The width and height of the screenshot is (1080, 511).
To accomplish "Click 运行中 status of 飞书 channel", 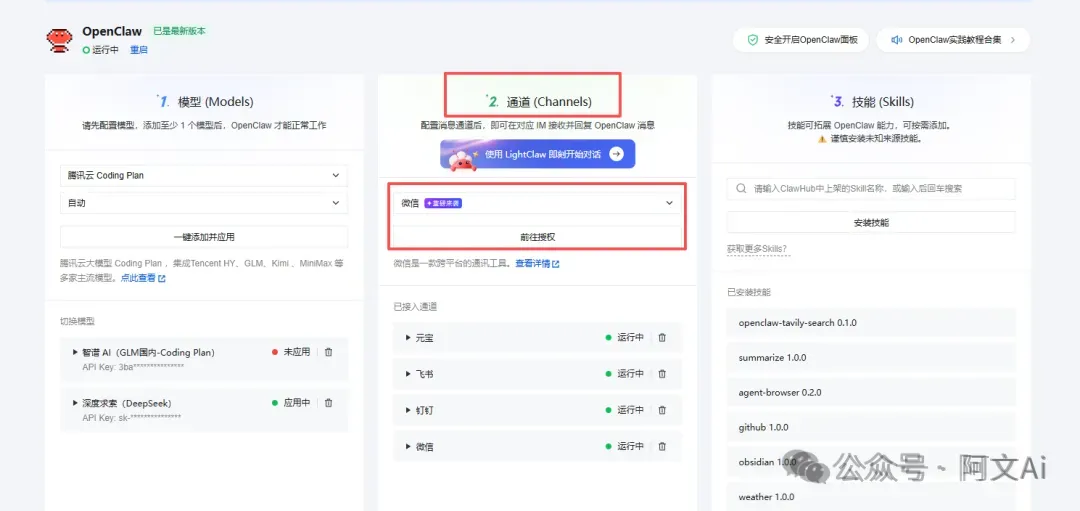I will coord(624,374).
